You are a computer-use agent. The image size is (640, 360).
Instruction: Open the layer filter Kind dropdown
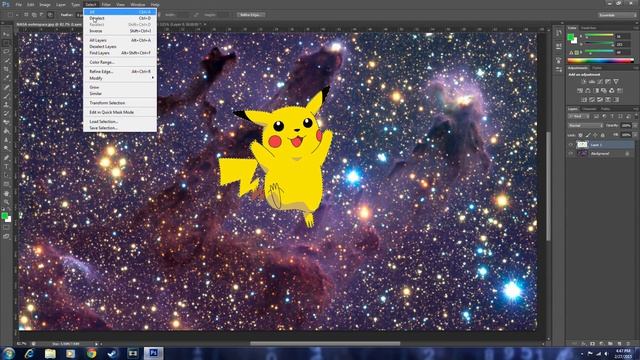[578, 117]
